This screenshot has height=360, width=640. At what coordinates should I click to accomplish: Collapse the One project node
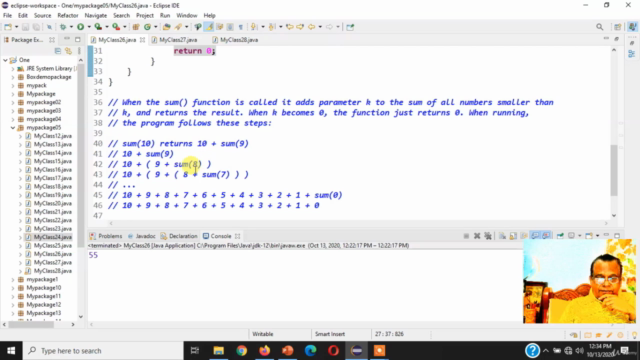tap(5, 60)
